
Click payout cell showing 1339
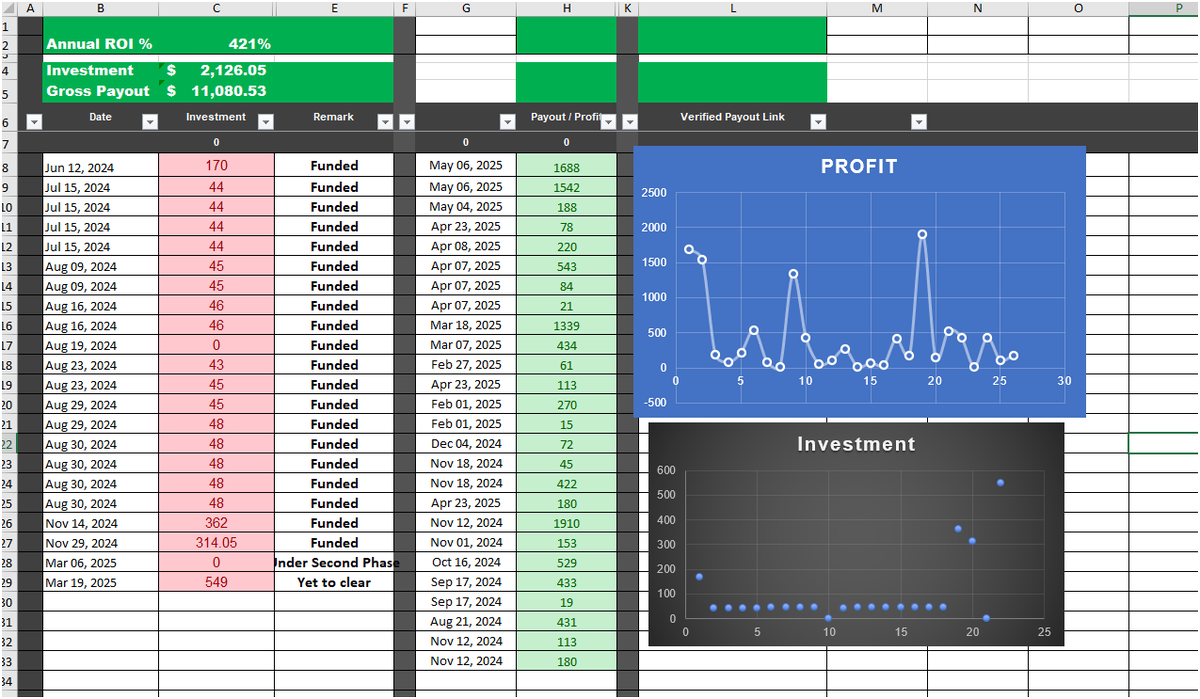pyautogui.click(x=566, y=326)
